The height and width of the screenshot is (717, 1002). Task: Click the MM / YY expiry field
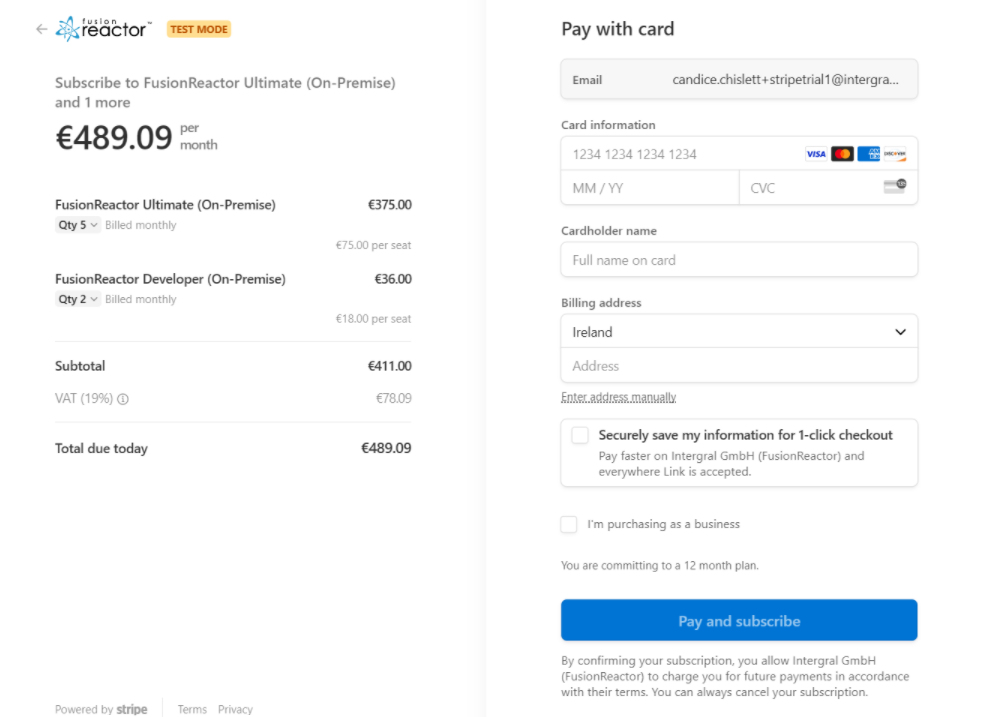pos(650,188)
